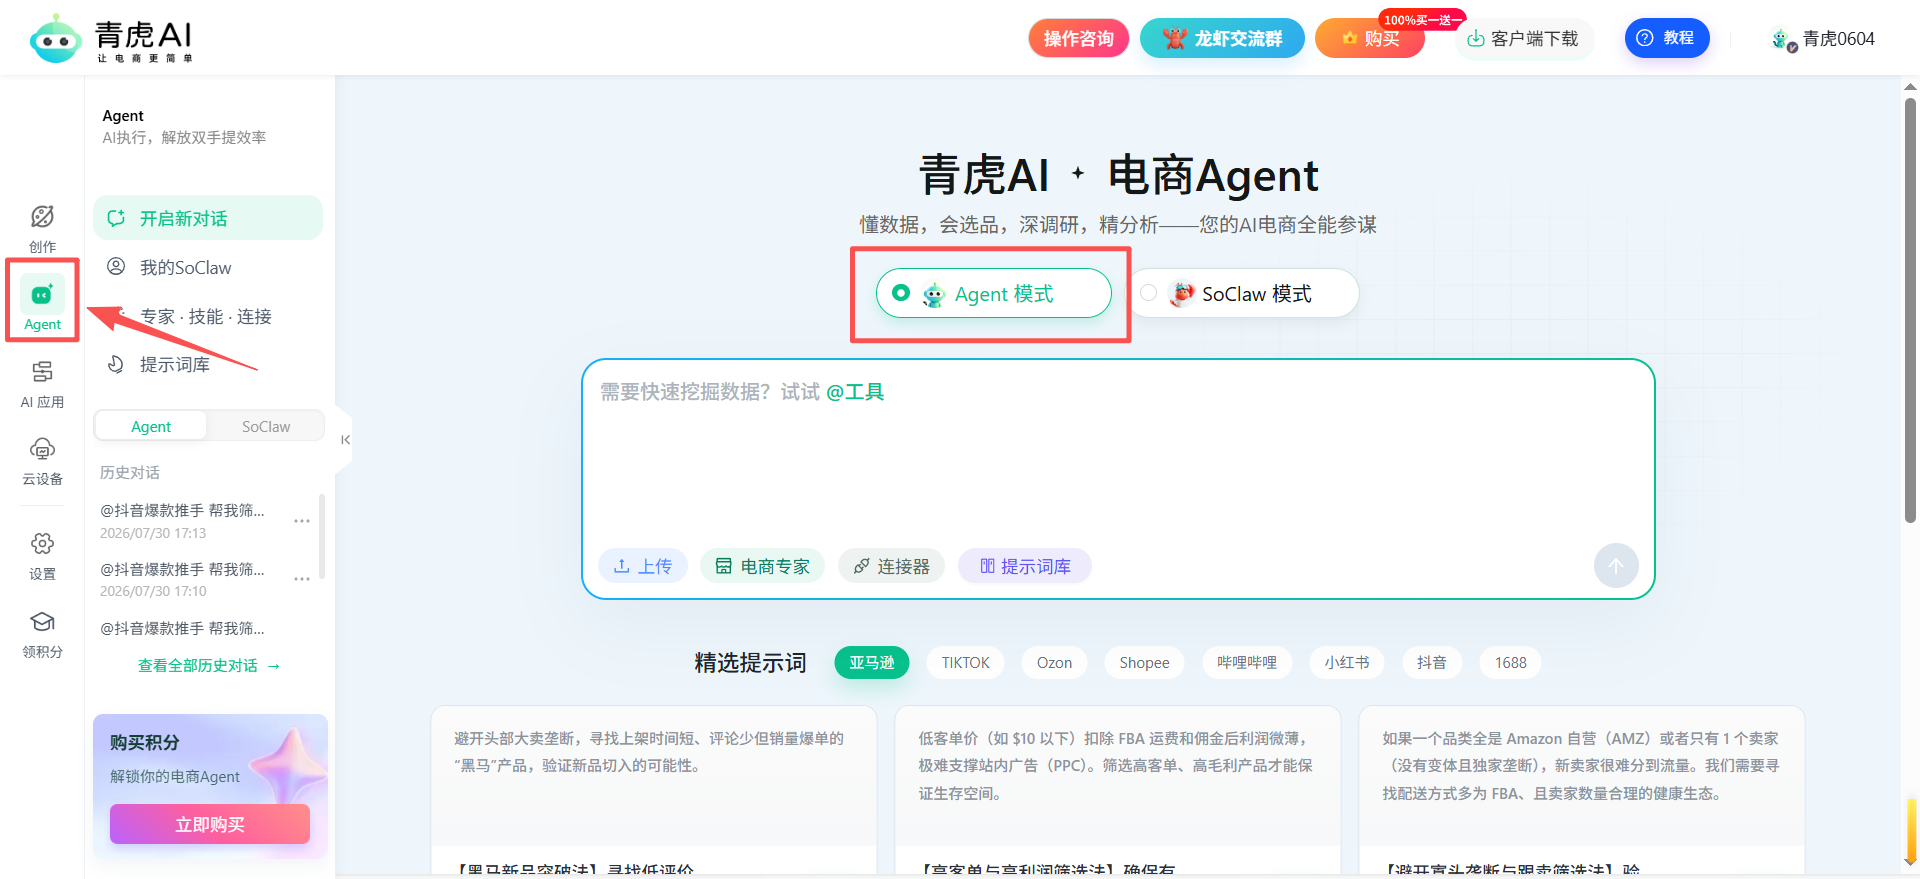Select the TIKTOK prompt category
The image size is (1920, 879).
(965, 662)
